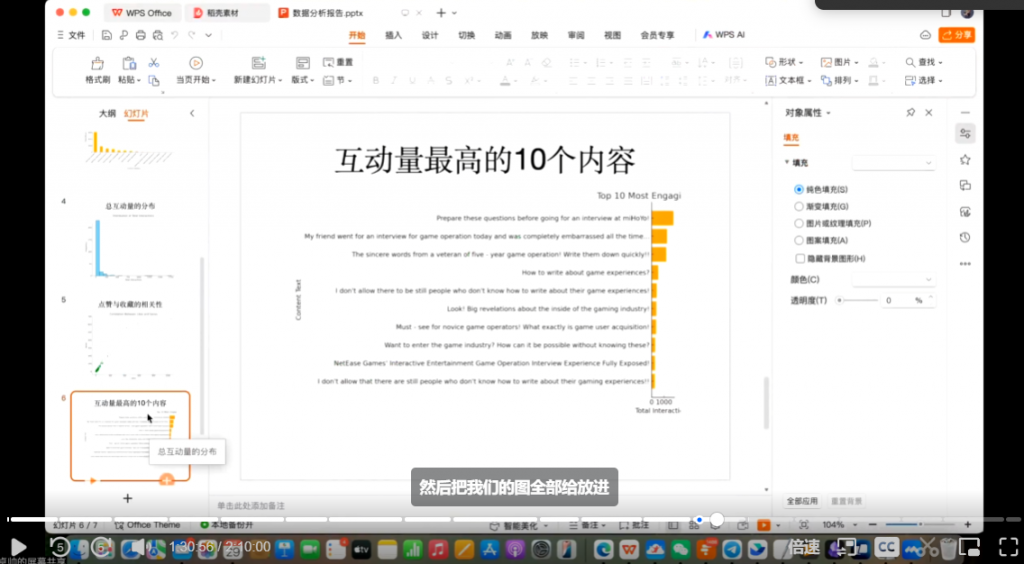Click Apply to All (全部应用) button
The height and width of the screenshot is (564, 1024).
(x=802, y=500)
